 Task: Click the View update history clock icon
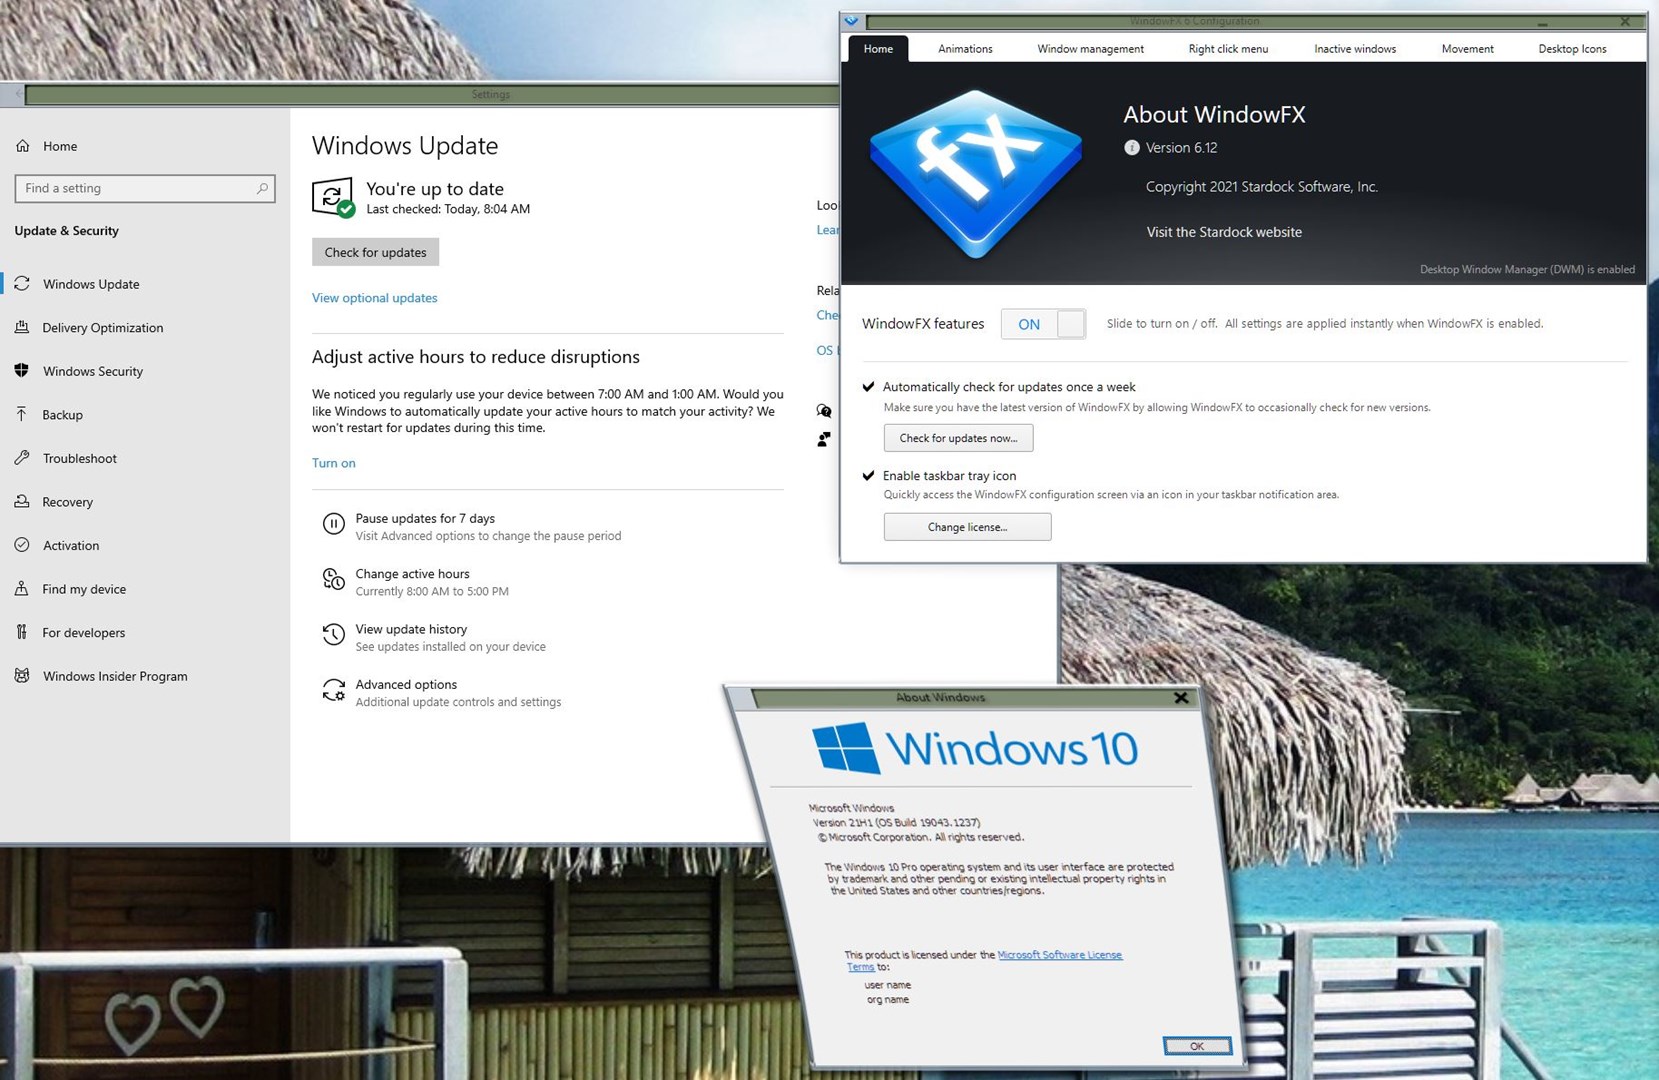point(333,635)
